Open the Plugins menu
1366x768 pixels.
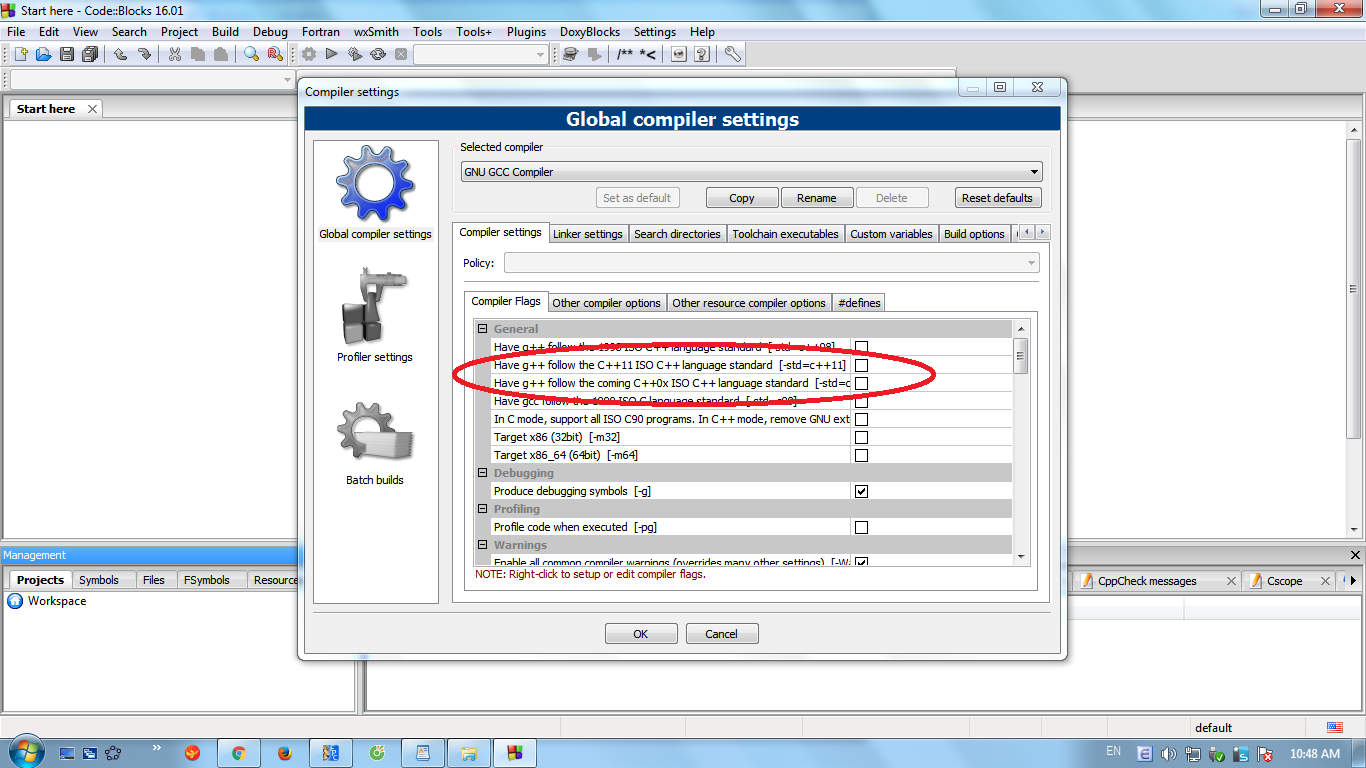[x=526, y=32]
